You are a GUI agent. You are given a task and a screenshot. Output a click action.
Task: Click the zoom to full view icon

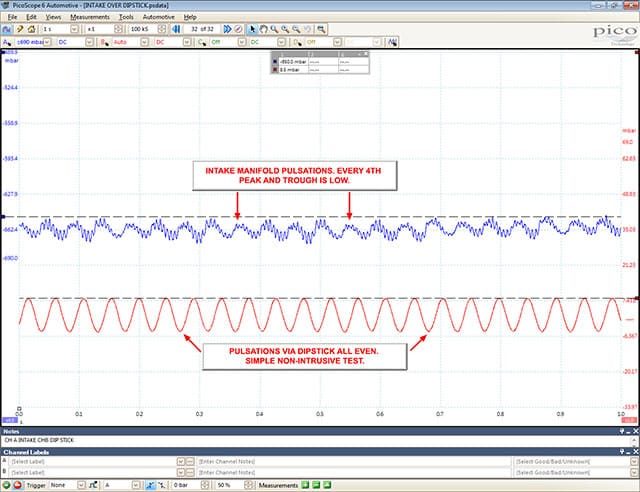pos(322,29)
